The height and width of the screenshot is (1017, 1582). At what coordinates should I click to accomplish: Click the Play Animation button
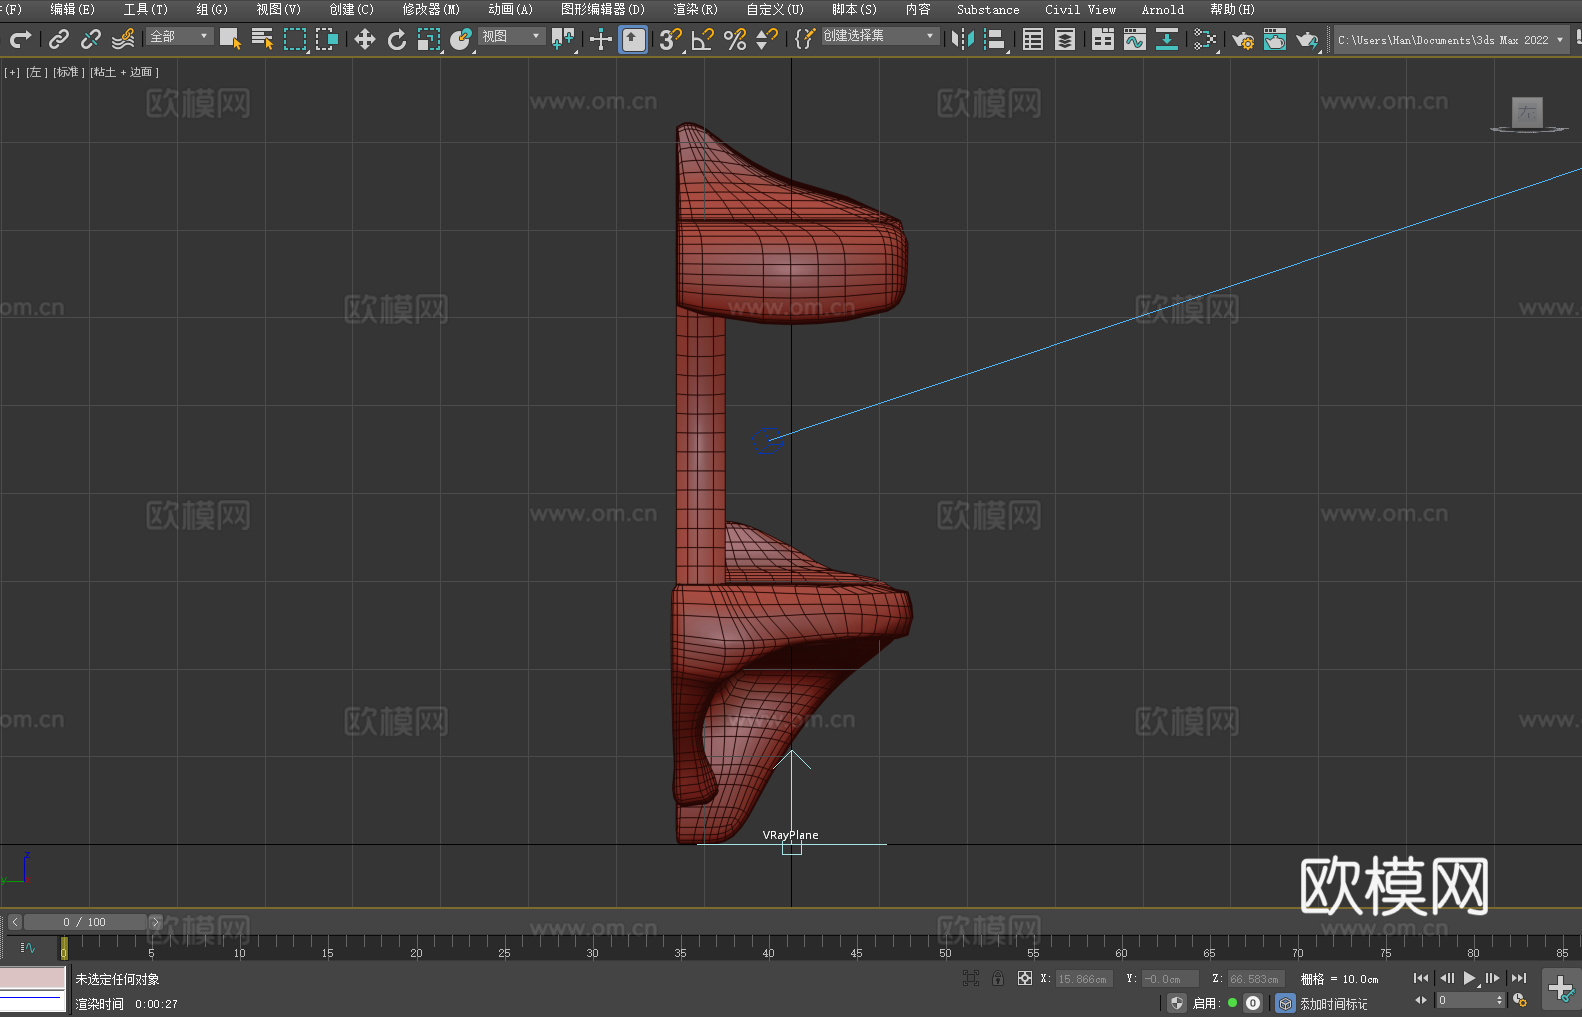pos(1470,978)
